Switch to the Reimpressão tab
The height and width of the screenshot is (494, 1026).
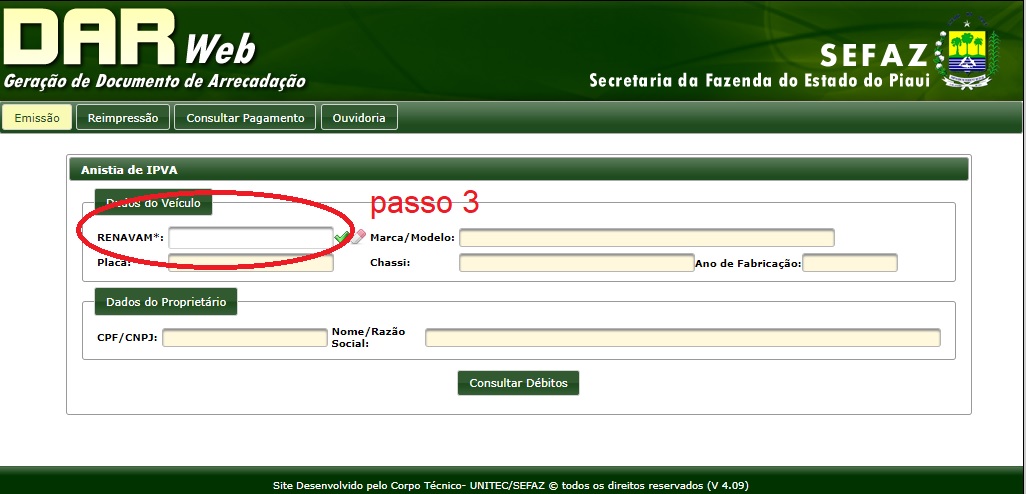pos(123,118)
